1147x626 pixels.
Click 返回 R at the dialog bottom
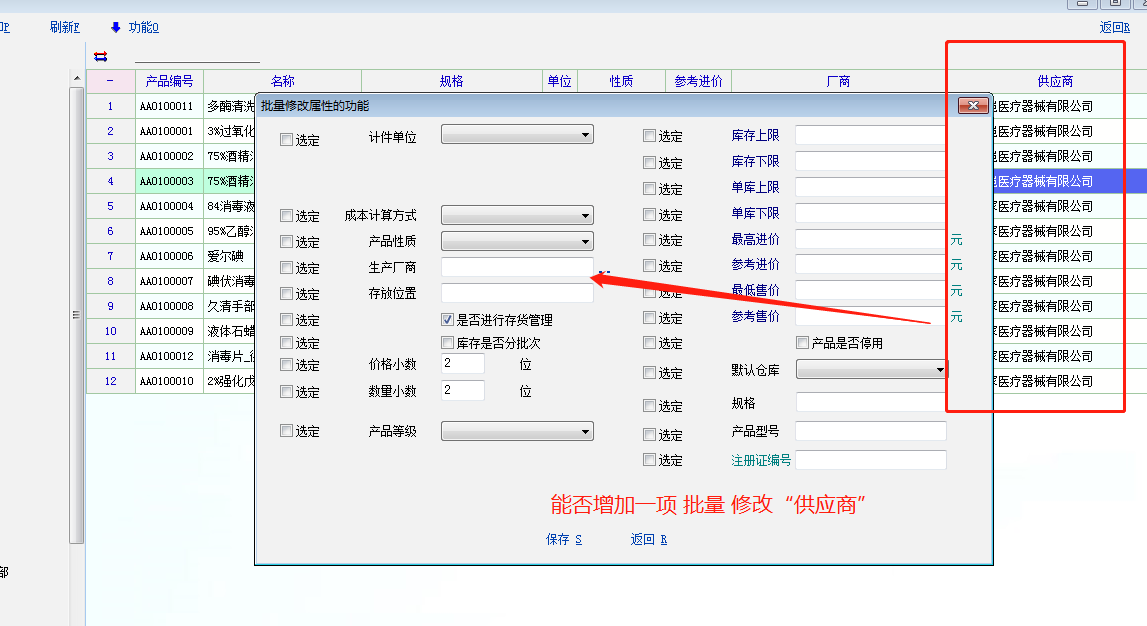point(648,539)
